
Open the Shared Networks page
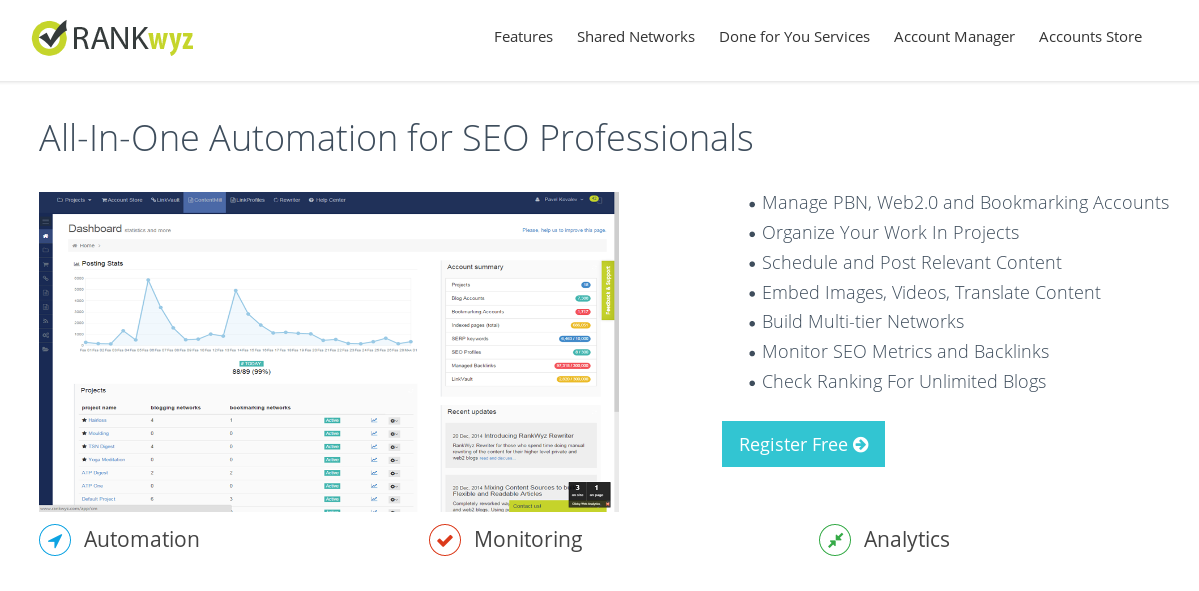point(635,37)
